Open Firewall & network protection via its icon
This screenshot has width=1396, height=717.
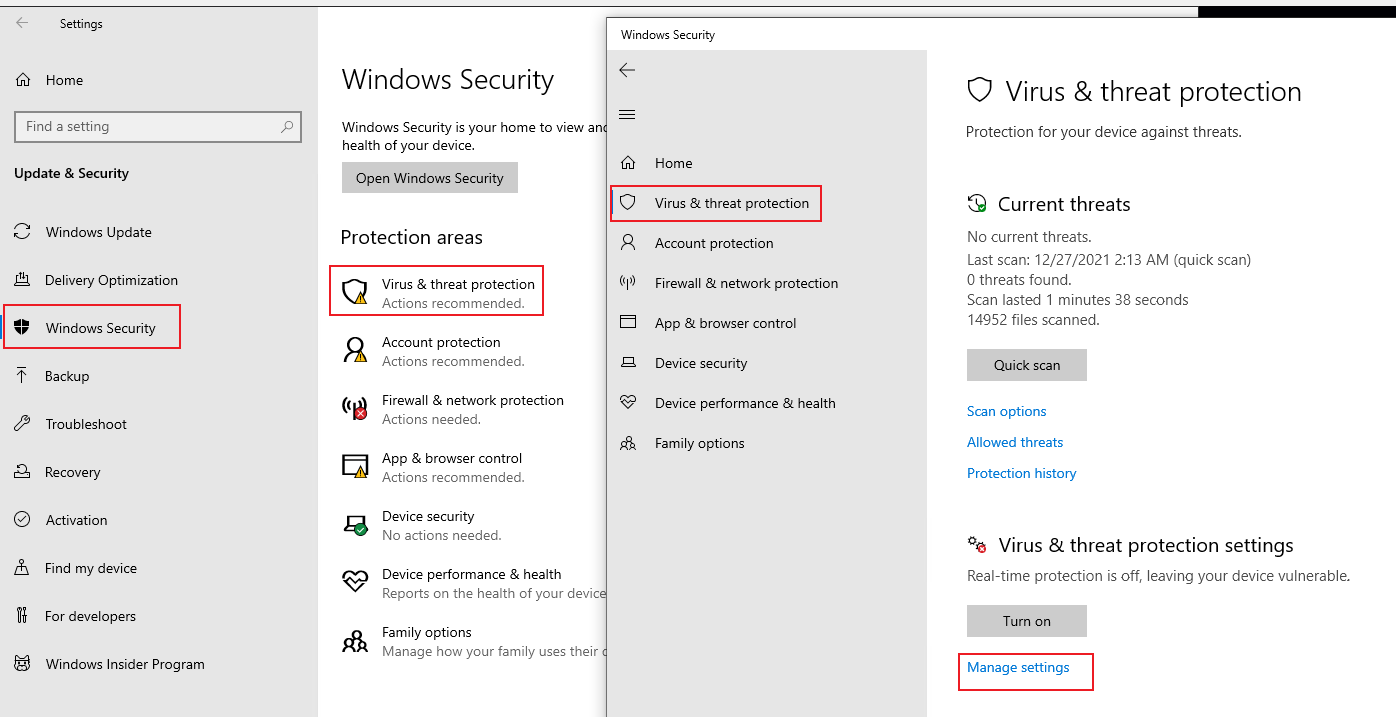click(x=627, y=283)
